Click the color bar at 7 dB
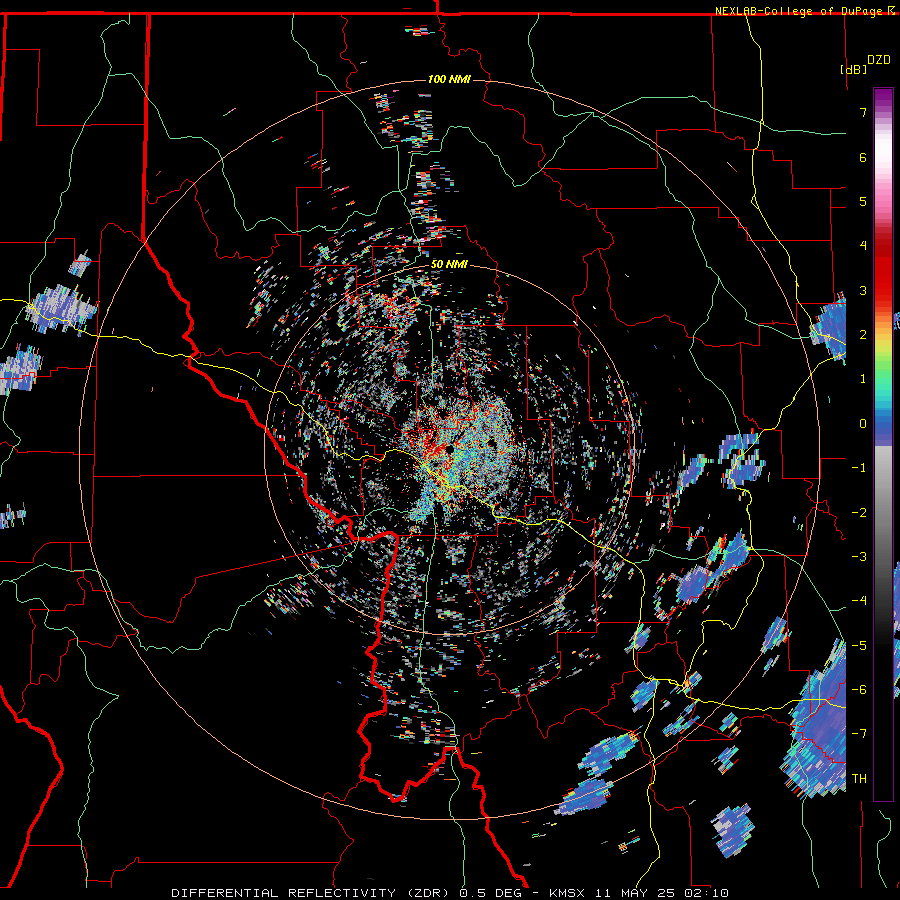The height and width of the screenshot is (900, 900). pos(883,112)
